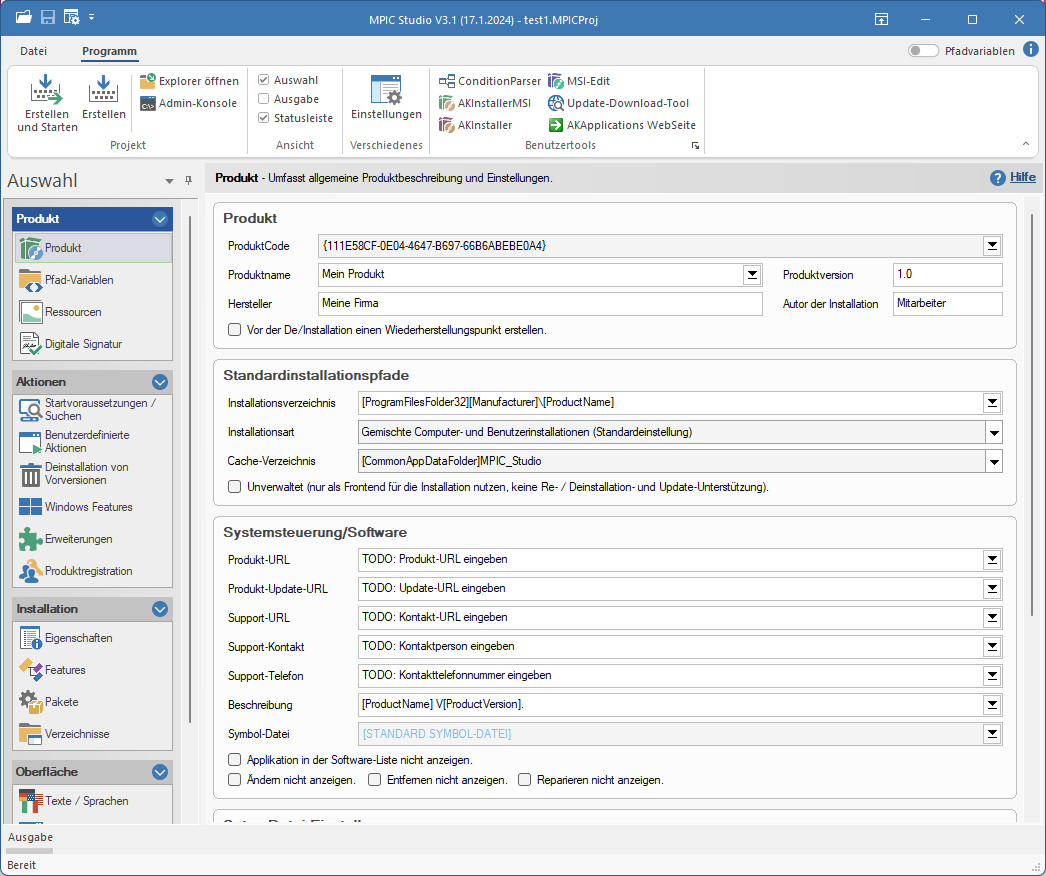
Task: Select the Programm ribbon tab
Action: (109, 51)
